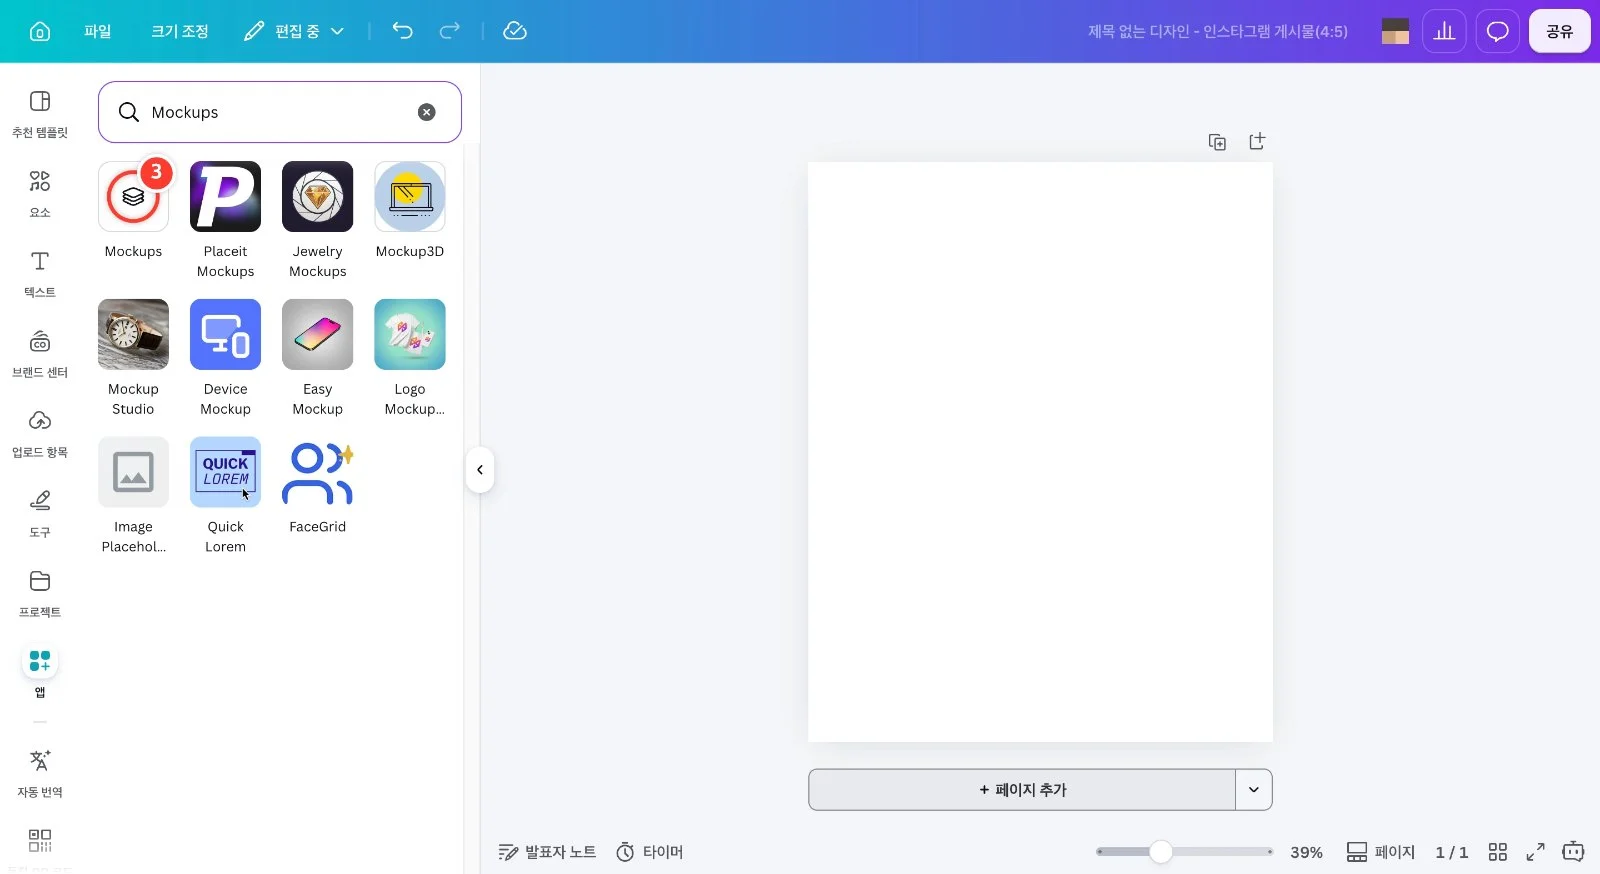Screen dimensions: 1600x874
Task: Open 자동 번역 sidebar tab
Action: click(40, 774)
